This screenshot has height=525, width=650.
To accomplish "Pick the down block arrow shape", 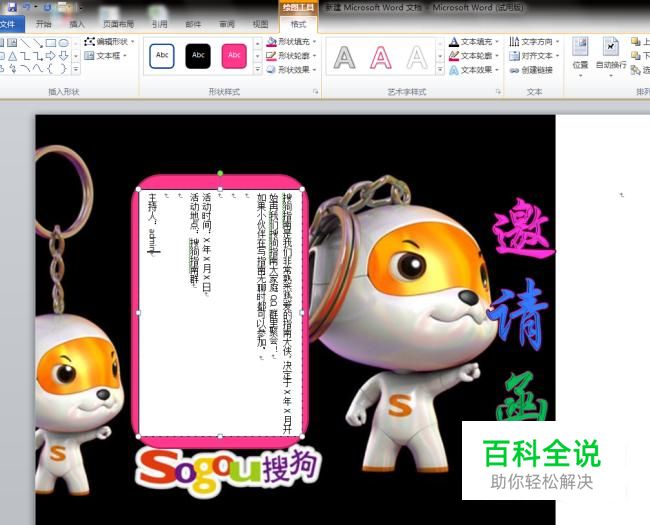I will coord(63,56).
